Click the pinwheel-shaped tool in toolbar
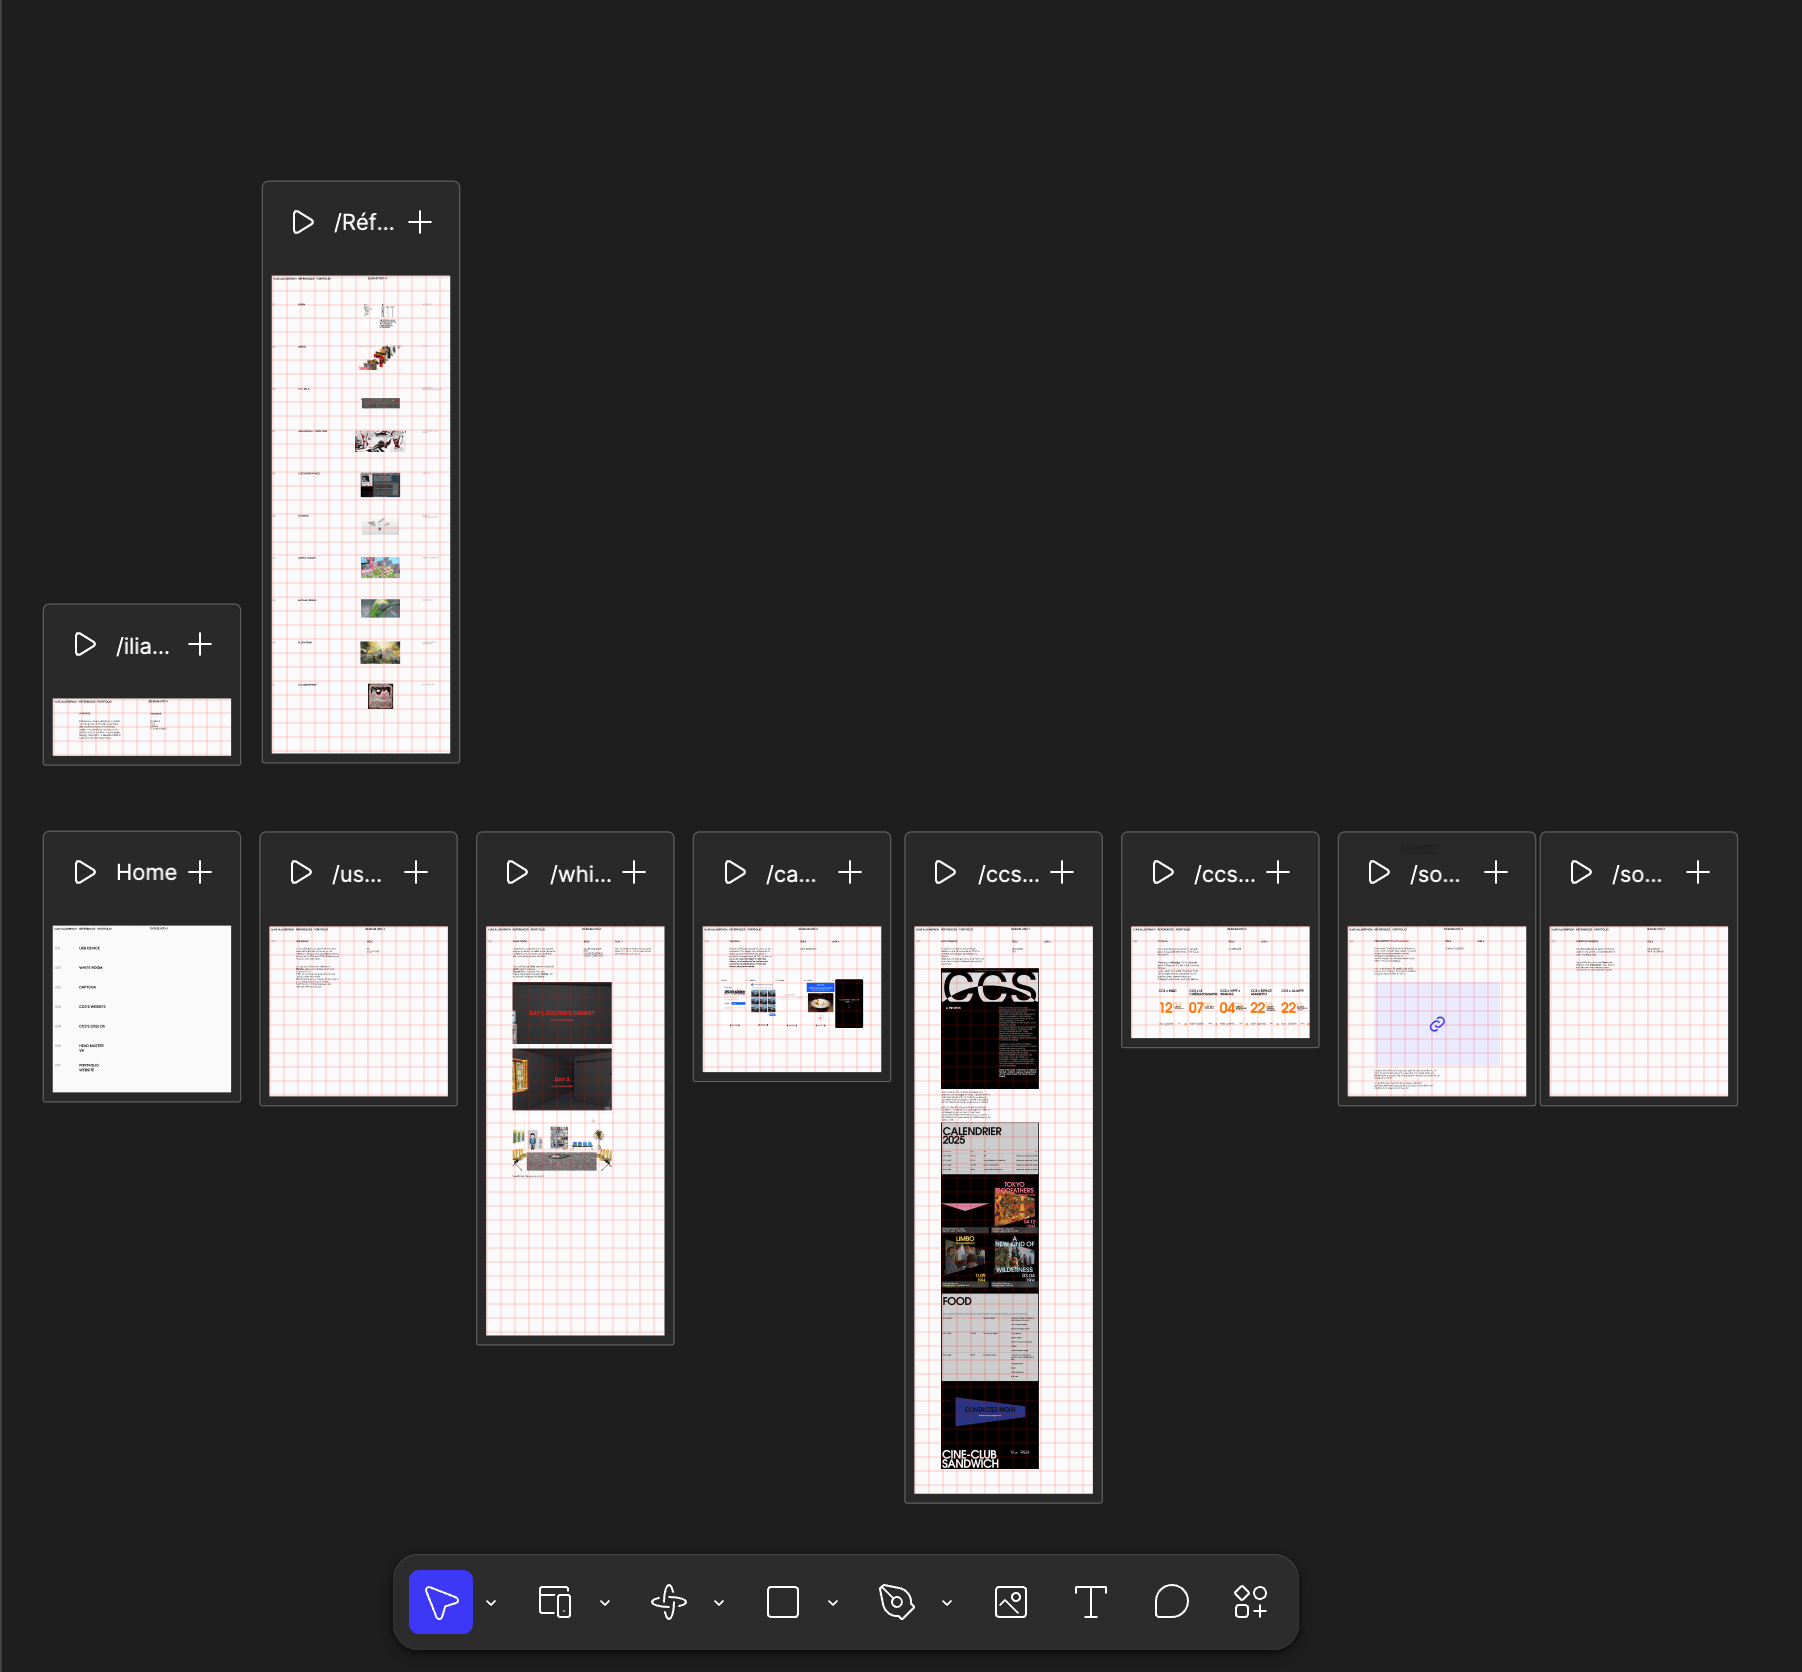Screen dimensions: 1802x1672 pos(668,1602)
